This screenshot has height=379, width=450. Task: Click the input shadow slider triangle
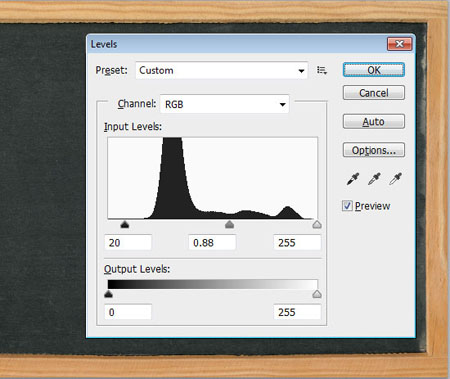point(125,224)
